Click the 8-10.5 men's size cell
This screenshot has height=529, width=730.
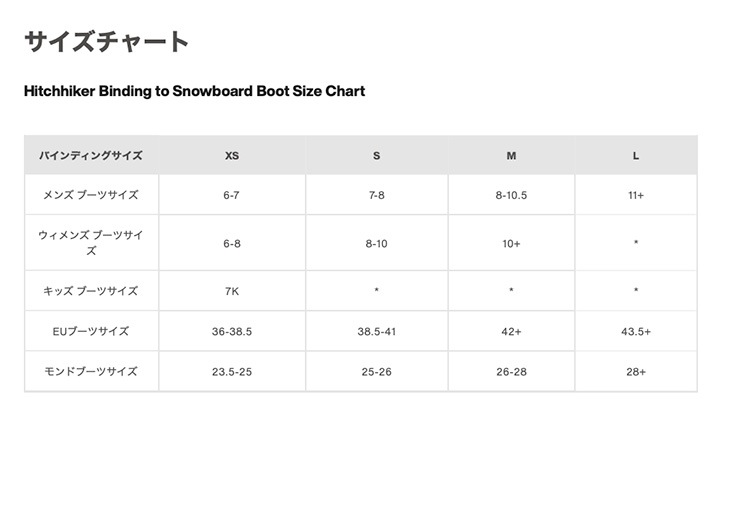511,195
